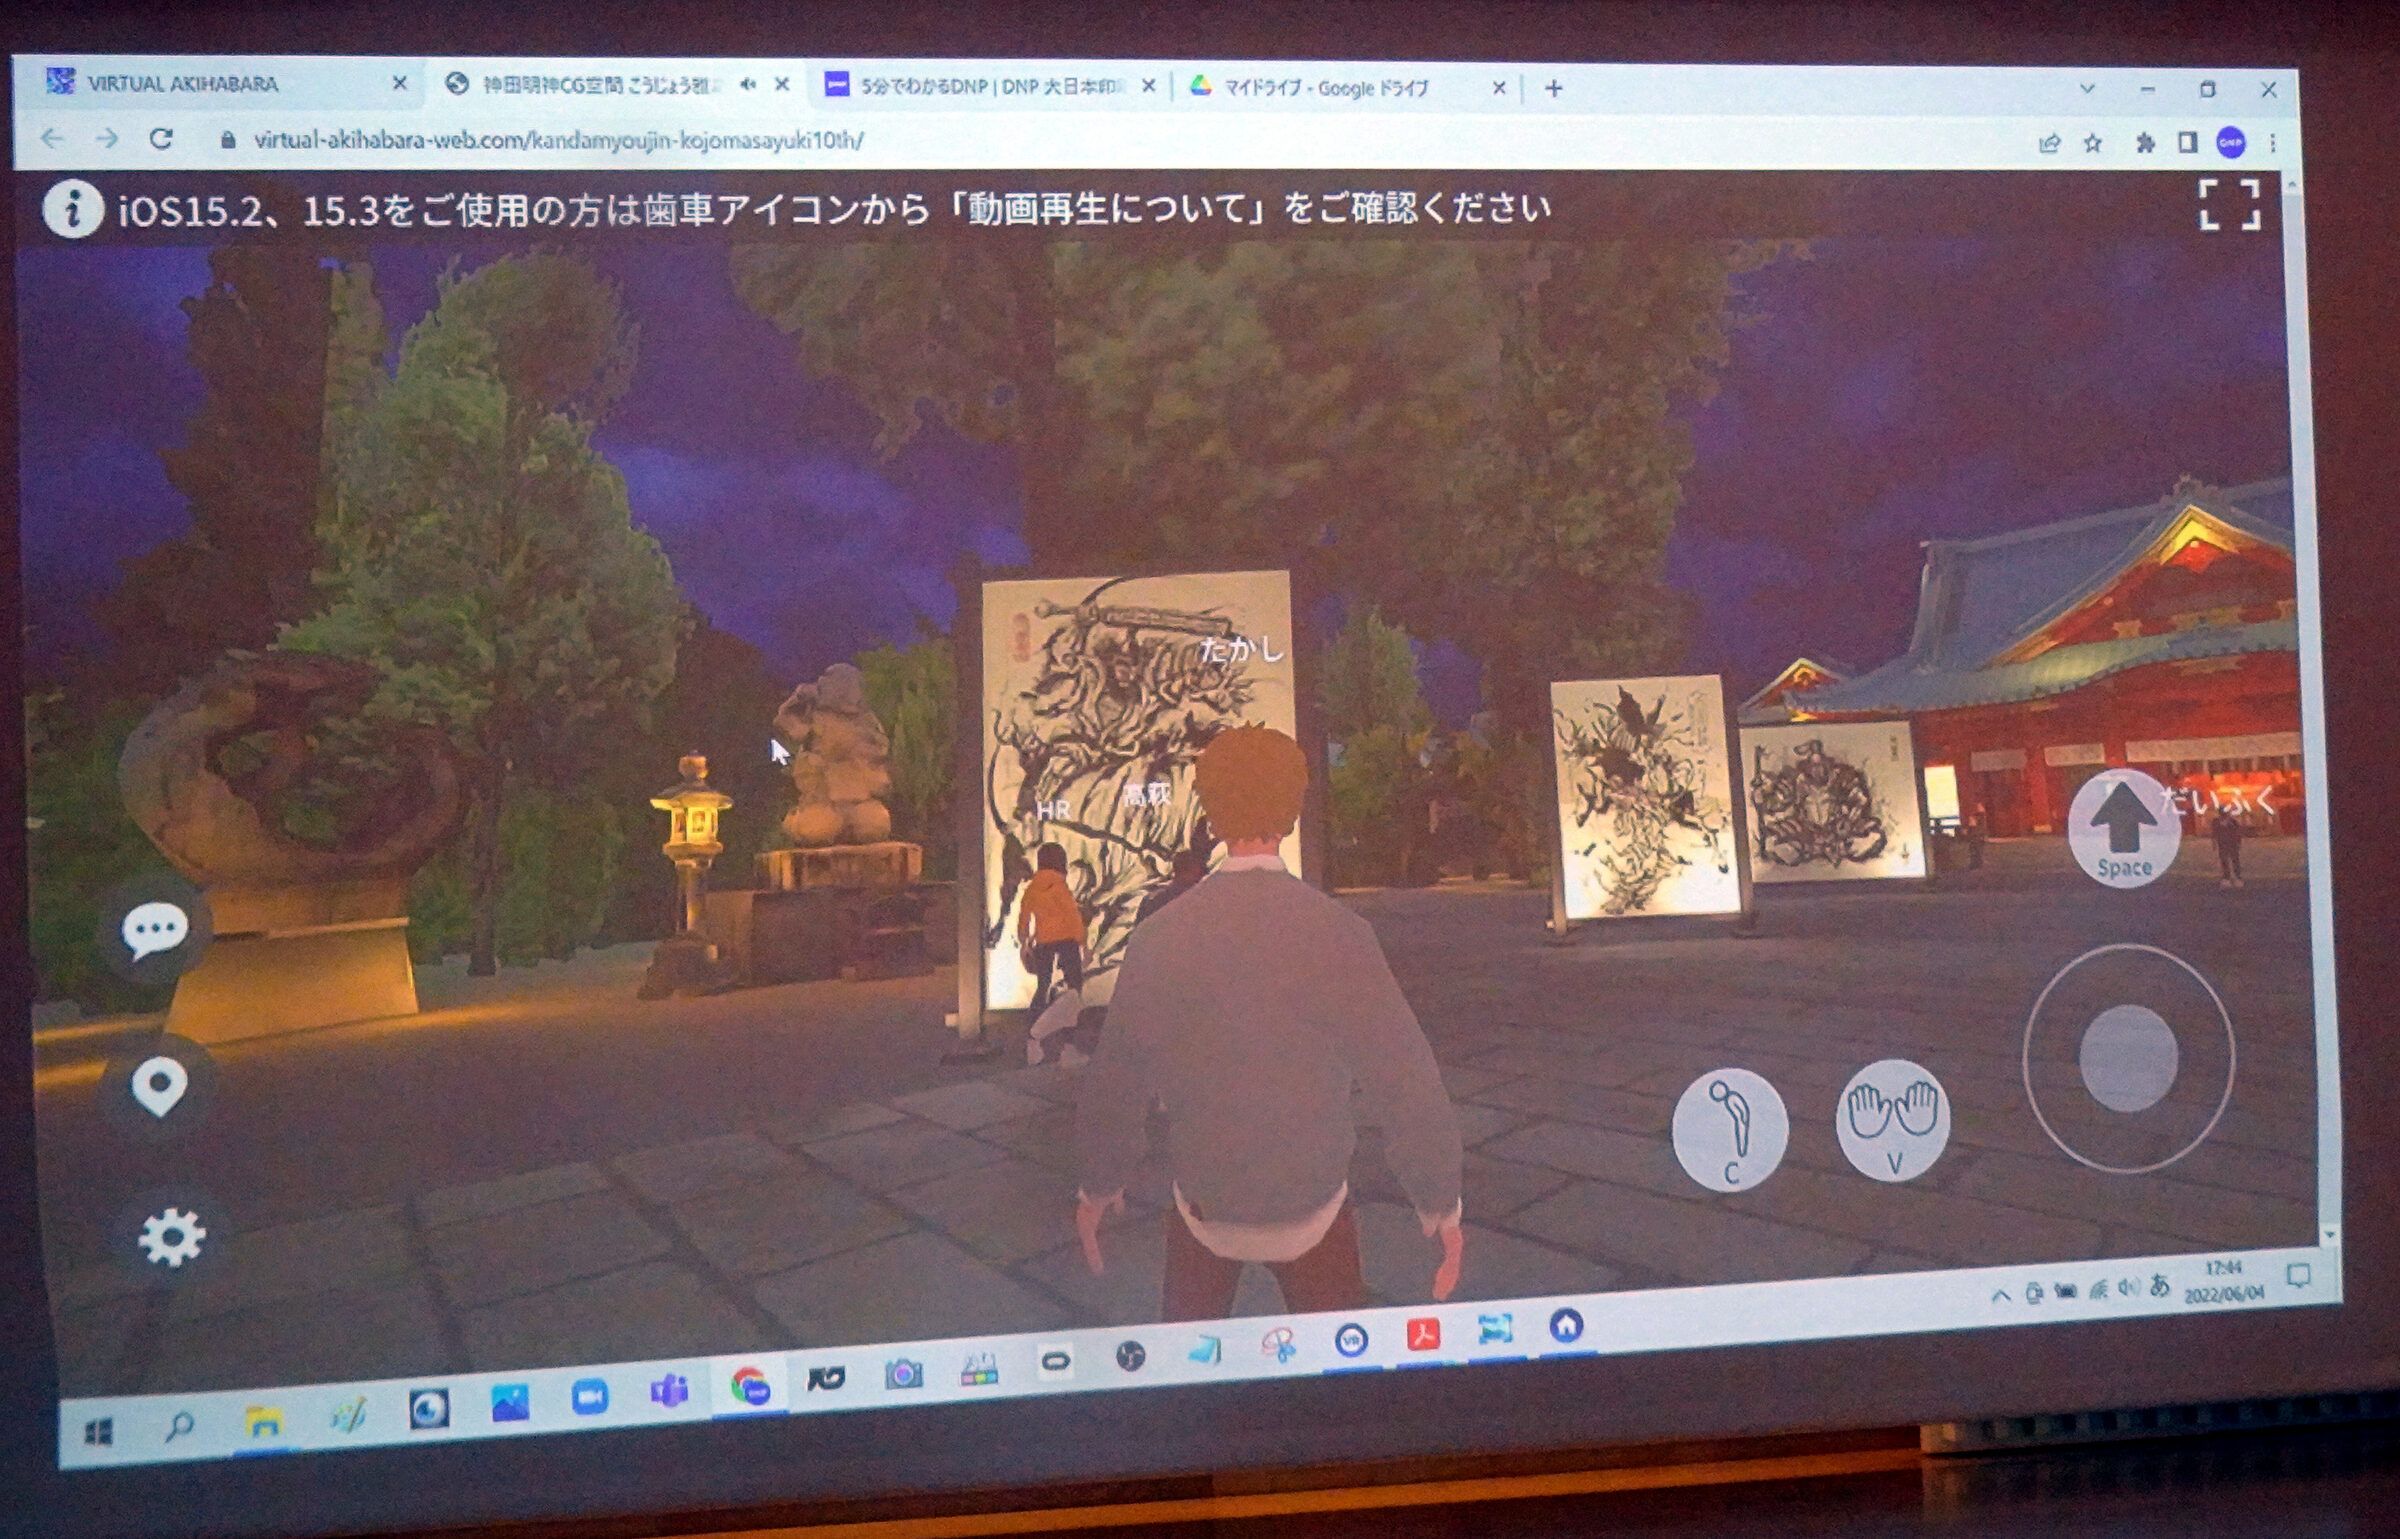
Task: Toggle the browser side panel icon
Action: click(x=2187, y=143)
